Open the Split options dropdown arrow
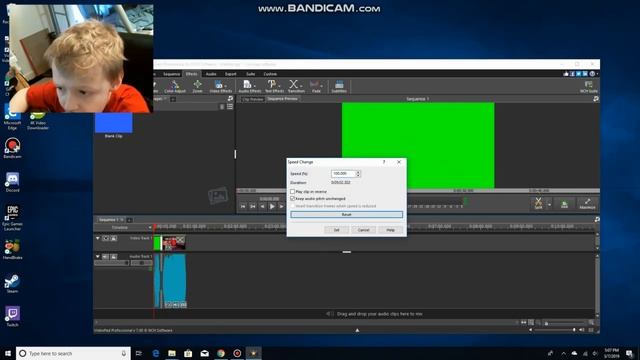This screenshot has height=360, width=640. click(x=549, y=204)
